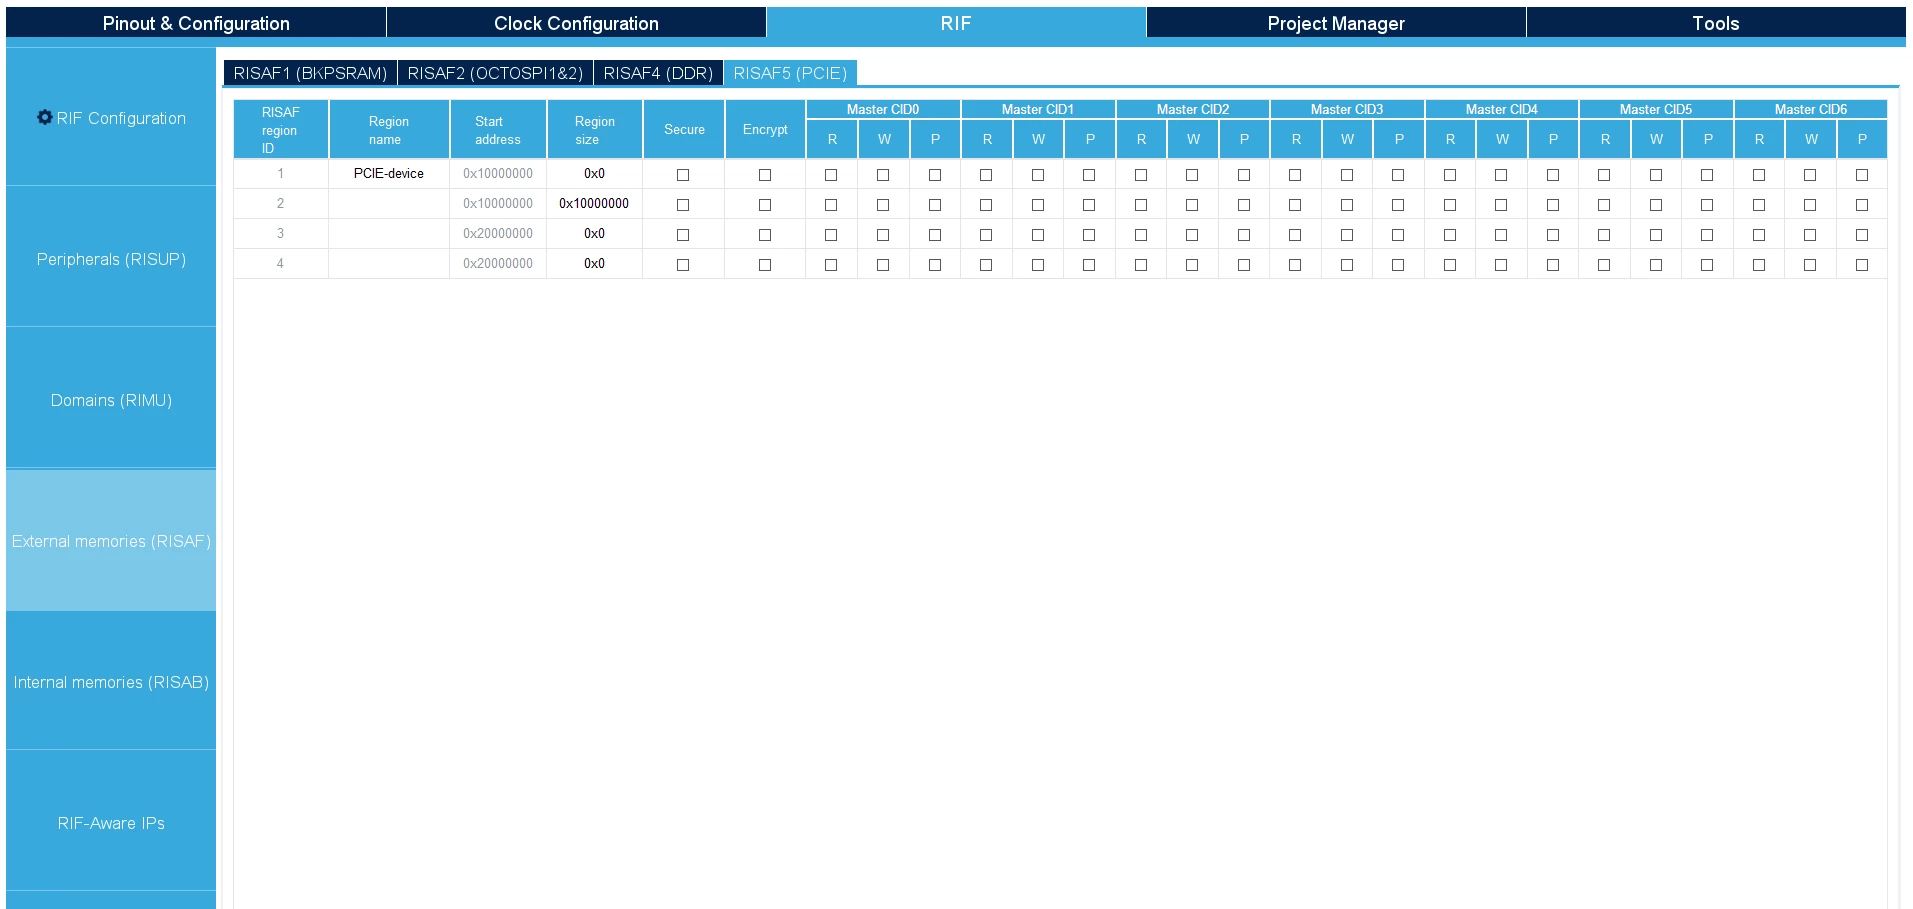Viewport: 1913px width, 909px height.
Task: Switch to RISAF4 (DDR) sub-tab
Action: (x=658, y=73)
